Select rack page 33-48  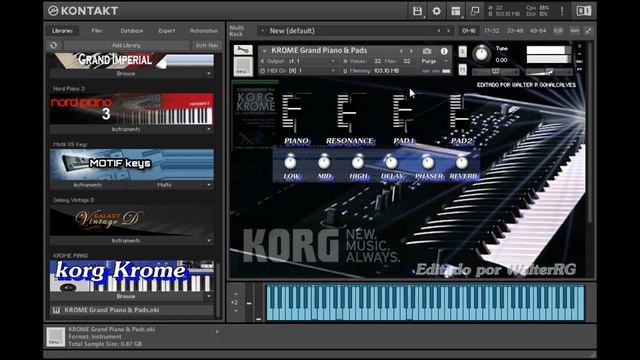coord(515,31)
